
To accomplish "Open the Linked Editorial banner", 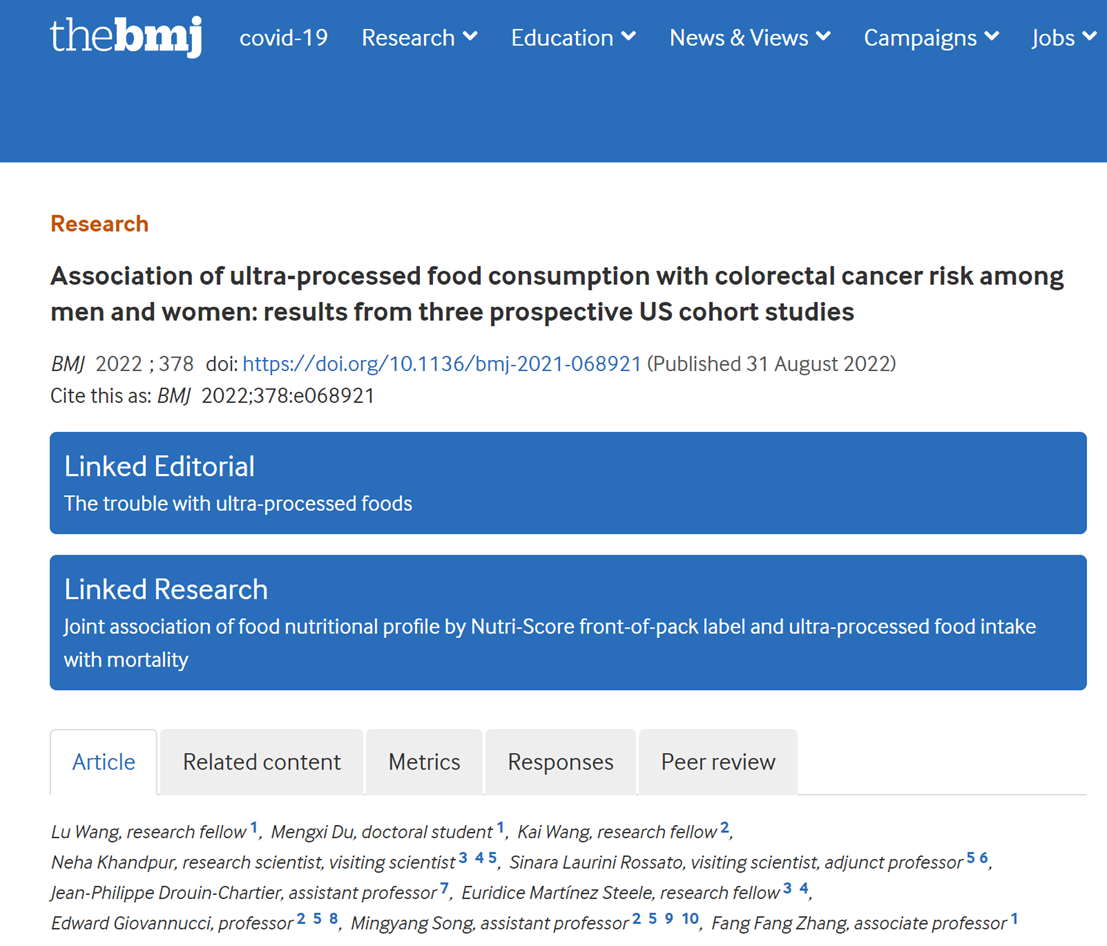I will (568, 483).
